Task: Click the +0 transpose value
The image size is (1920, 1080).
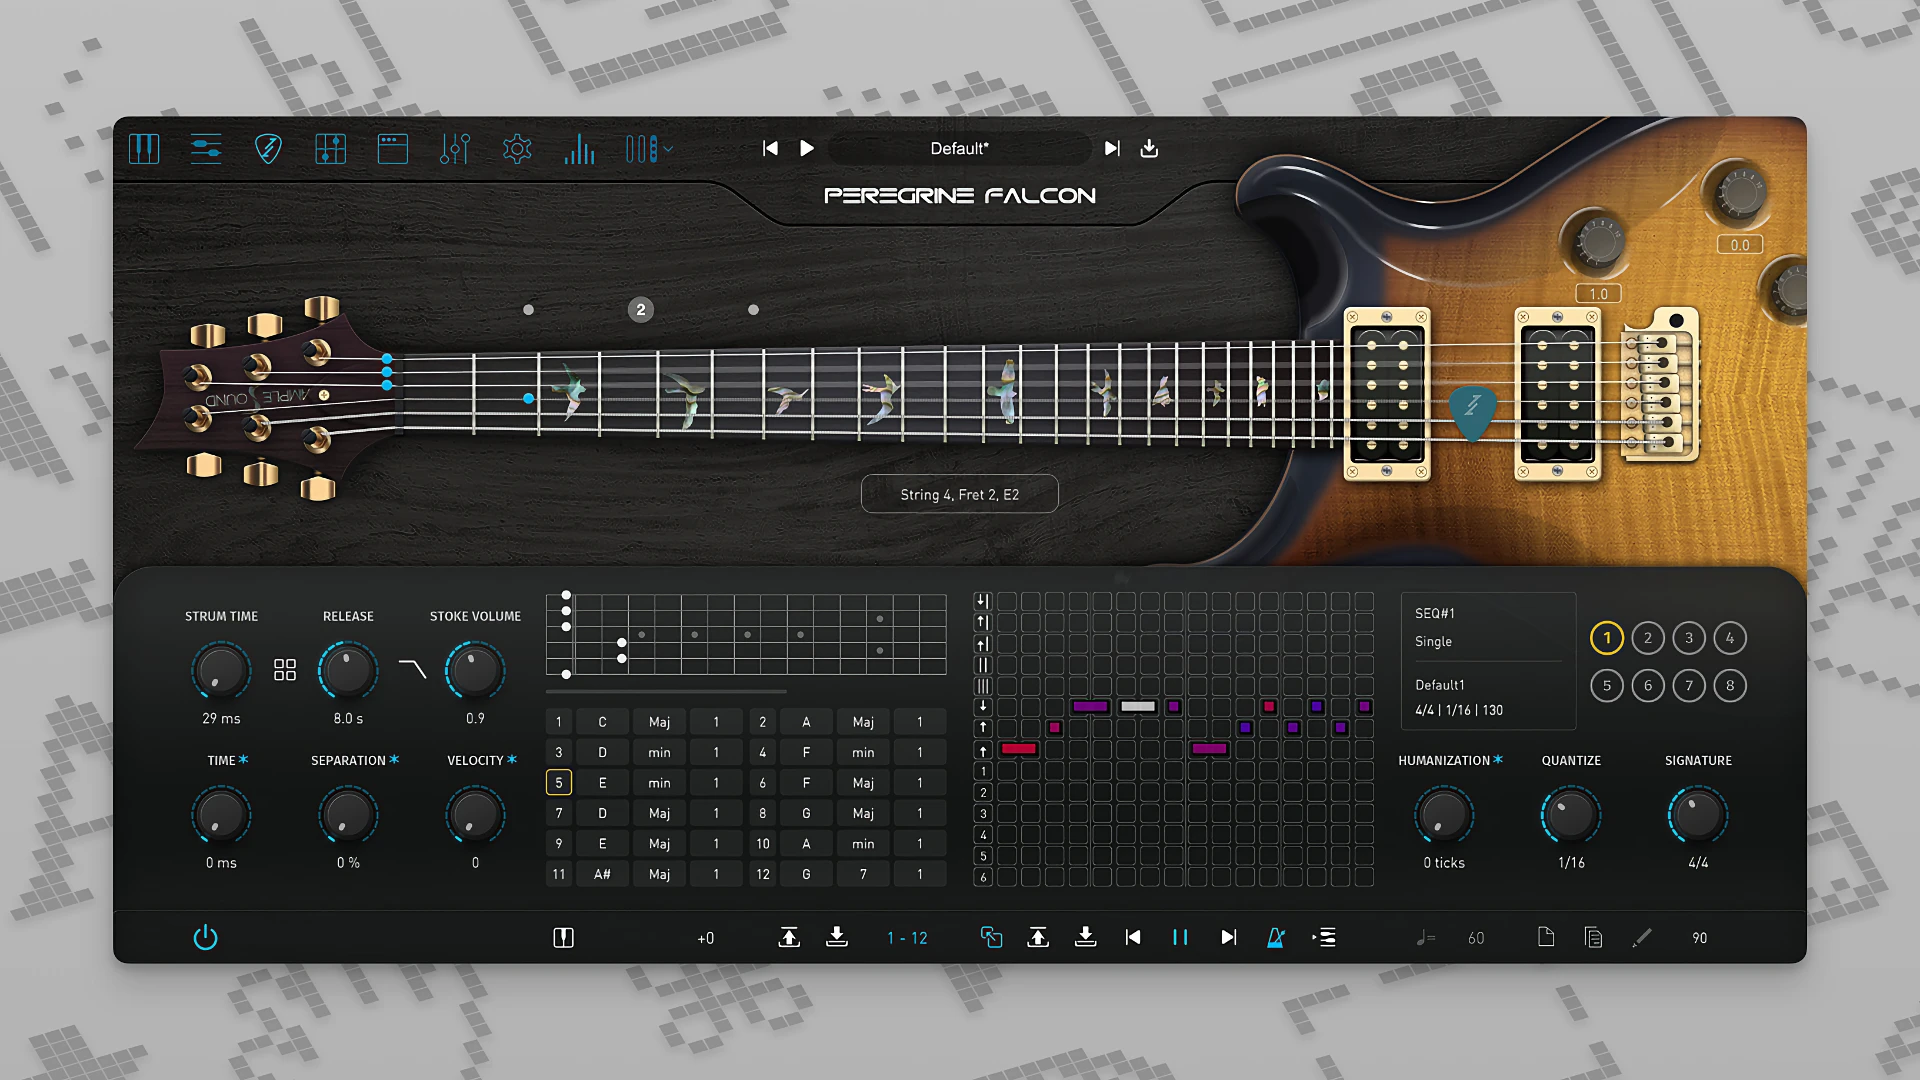Action: [706, 938]
